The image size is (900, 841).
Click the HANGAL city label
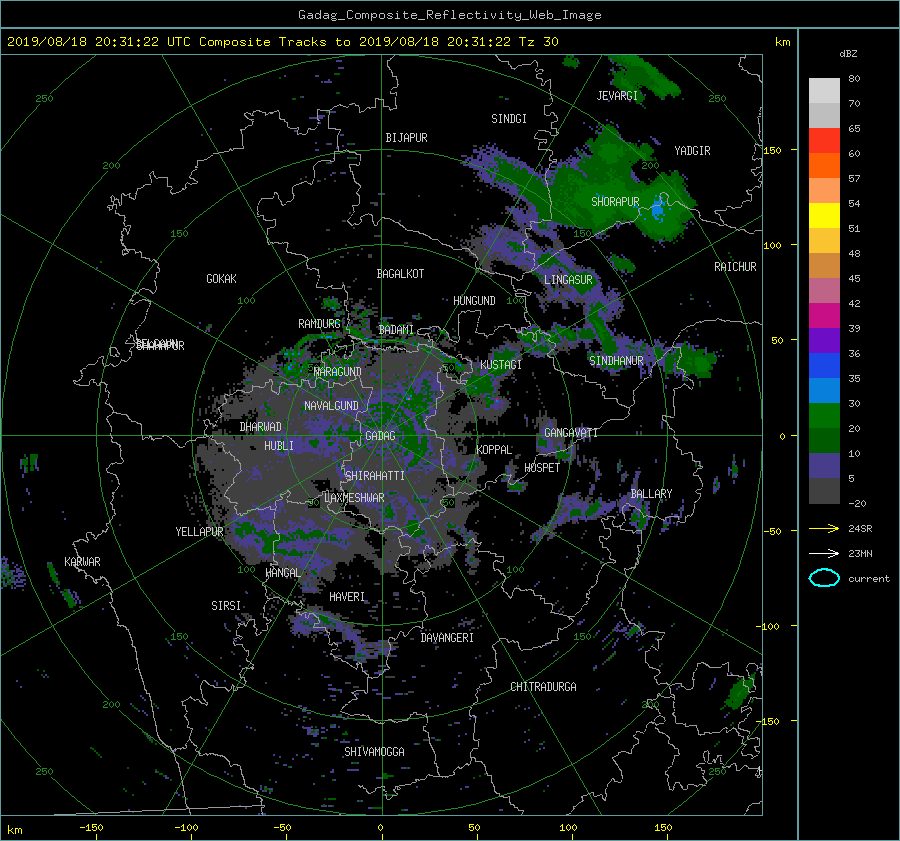point(283,573)
